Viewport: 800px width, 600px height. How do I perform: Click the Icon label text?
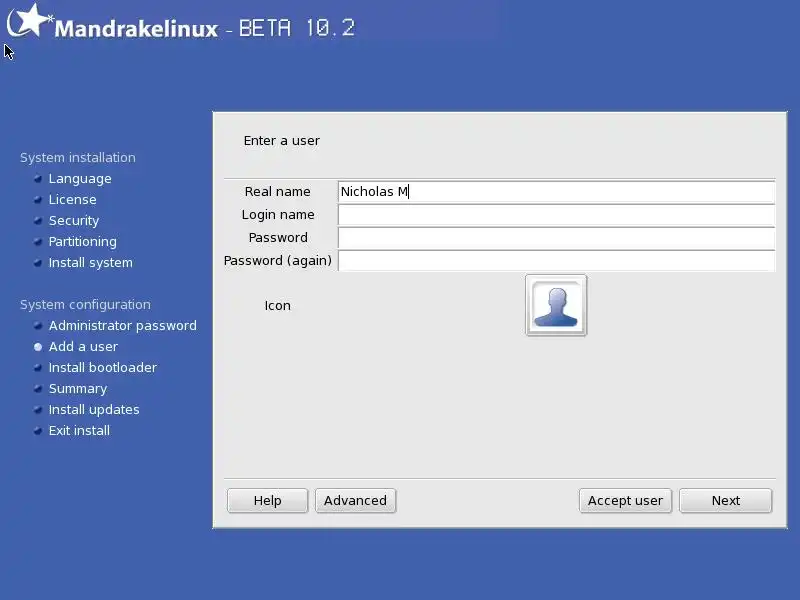coord(278,305)
